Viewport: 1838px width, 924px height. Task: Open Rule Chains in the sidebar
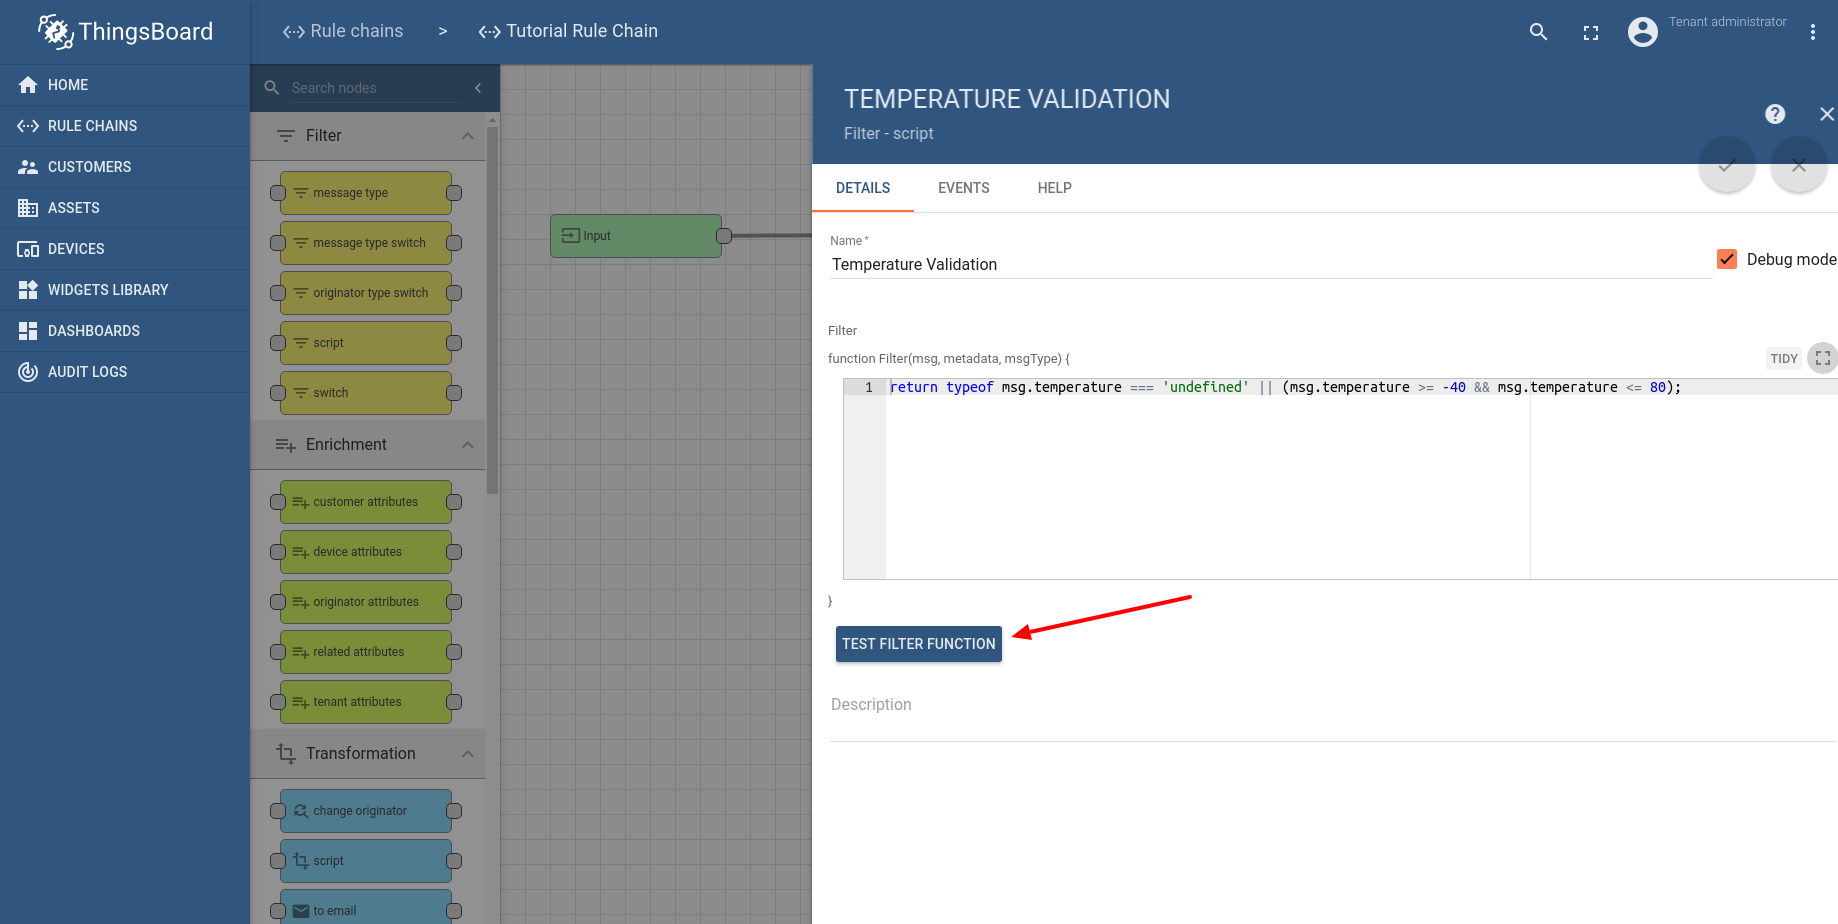pos(125,126)
